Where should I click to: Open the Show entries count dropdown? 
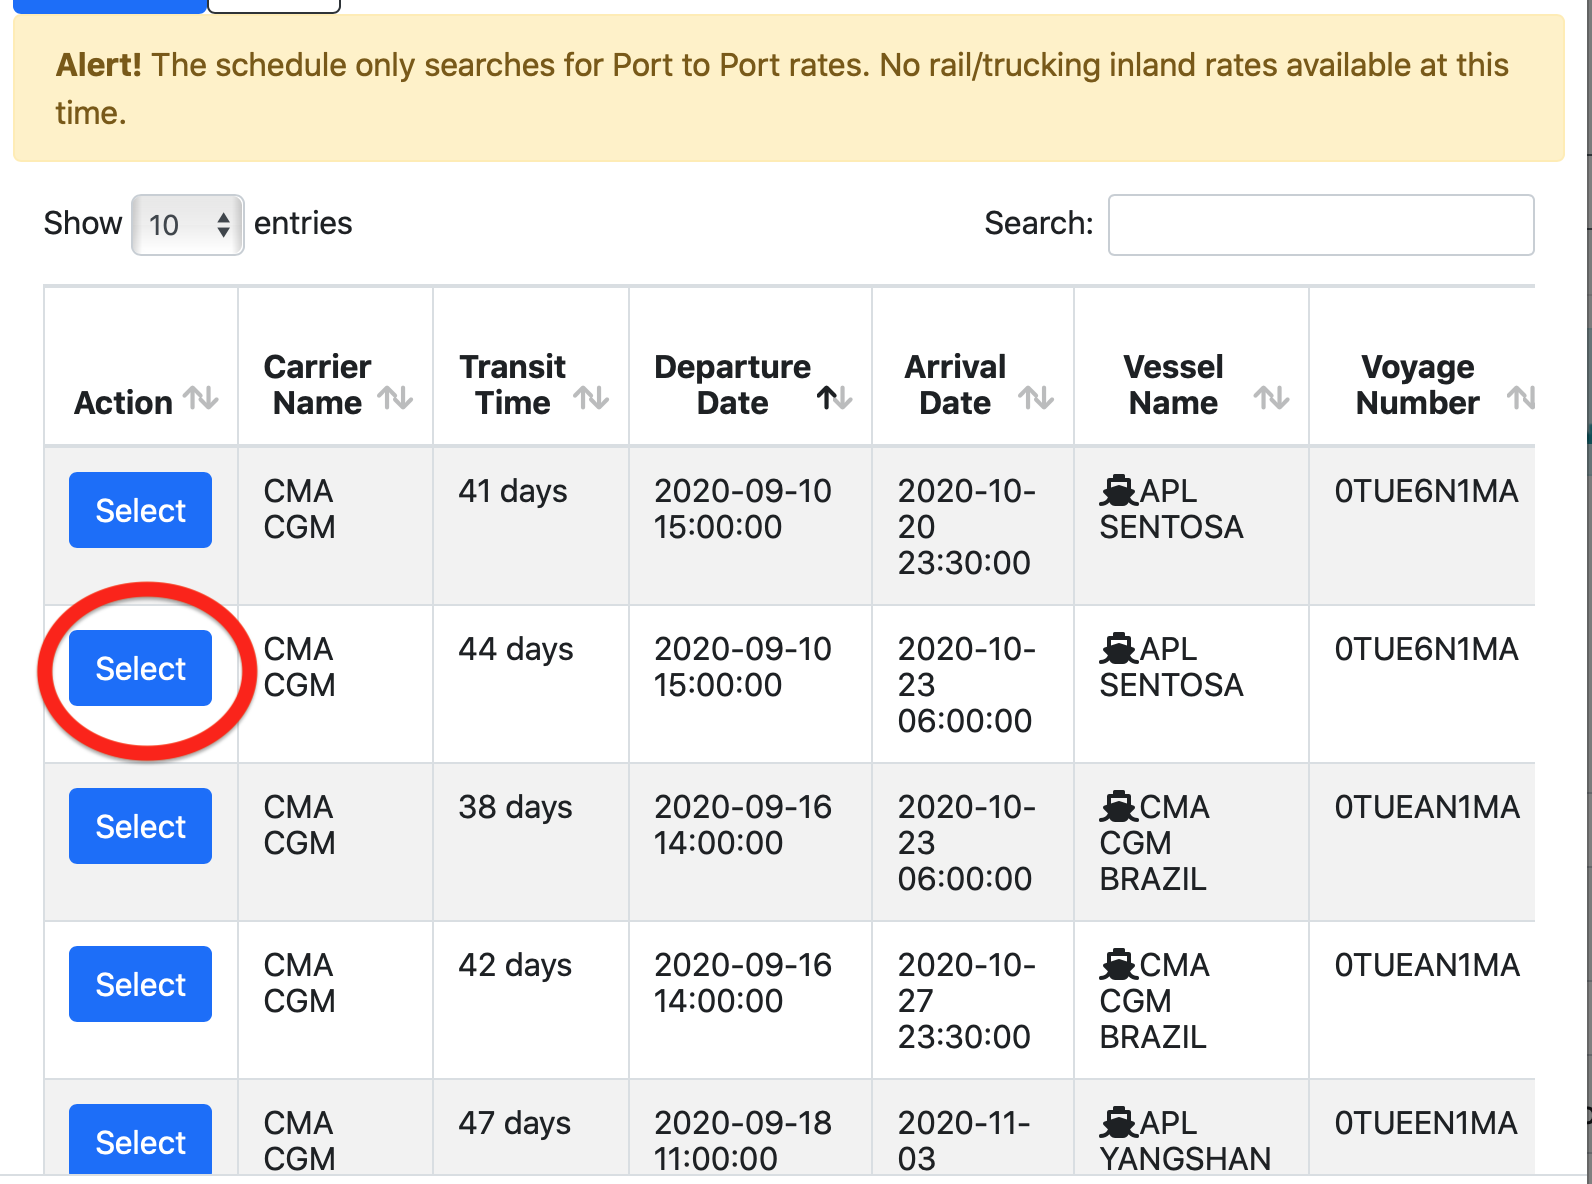click(188, 225)
